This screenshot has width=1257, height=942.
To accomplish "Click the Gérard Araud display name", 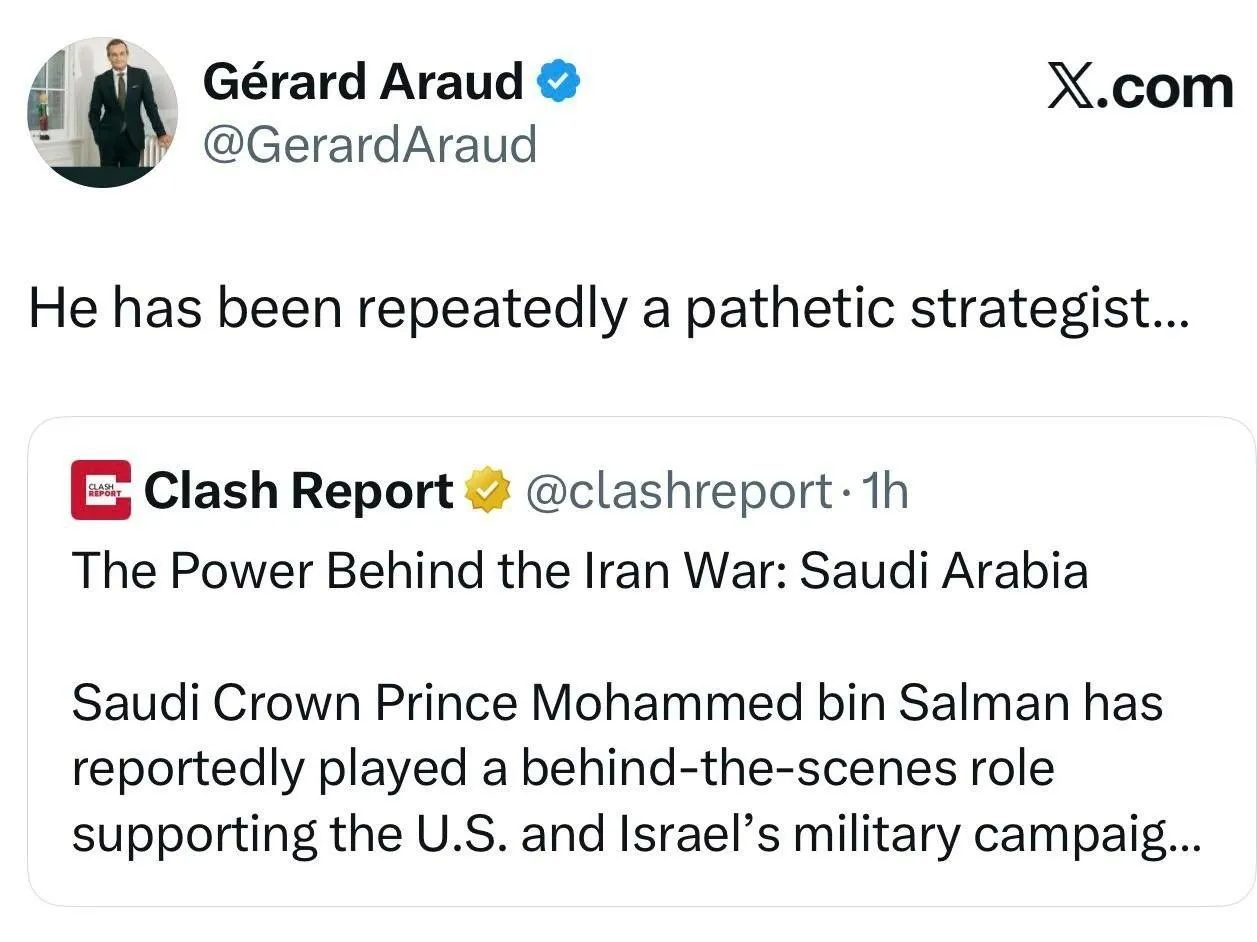I will point(363,81).
